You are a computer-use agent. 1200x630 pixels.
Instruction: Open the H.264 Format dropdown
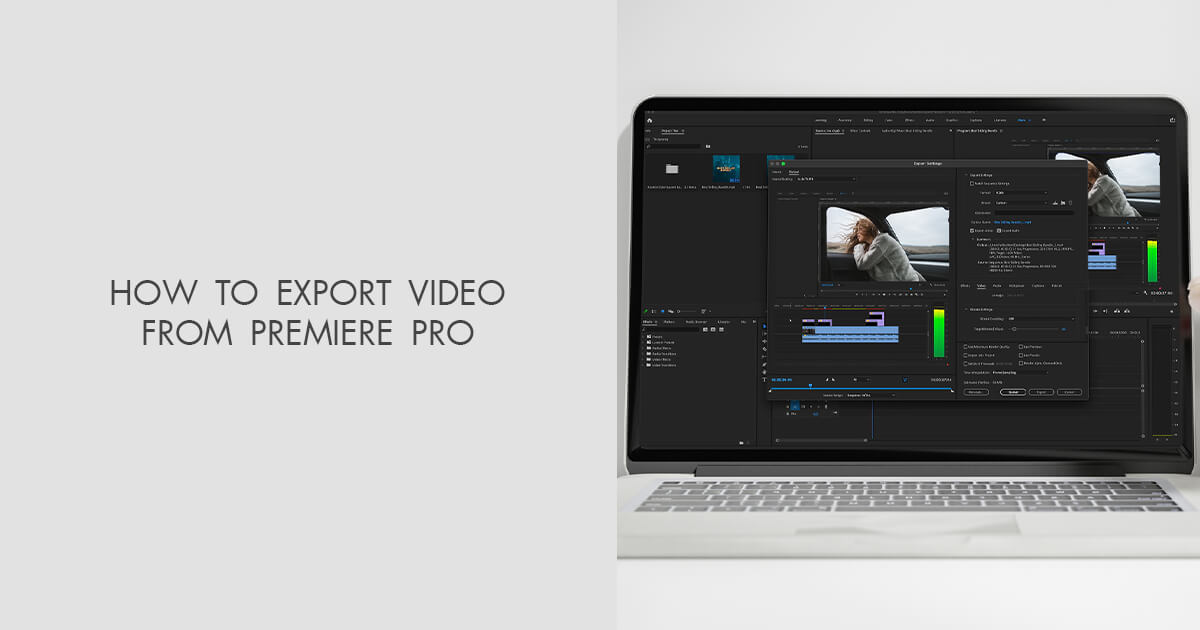1020,192
